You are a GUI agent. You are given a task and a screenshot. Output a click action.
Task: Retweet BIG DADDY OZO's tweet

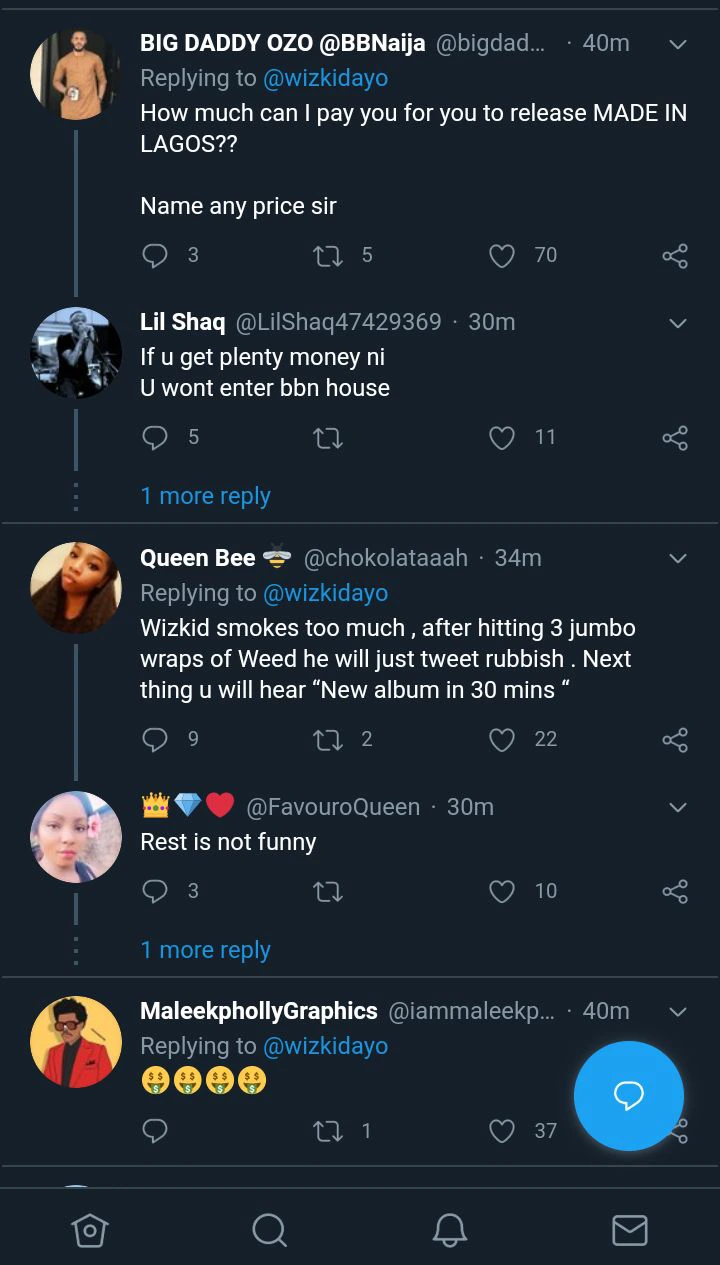point(328,256)
